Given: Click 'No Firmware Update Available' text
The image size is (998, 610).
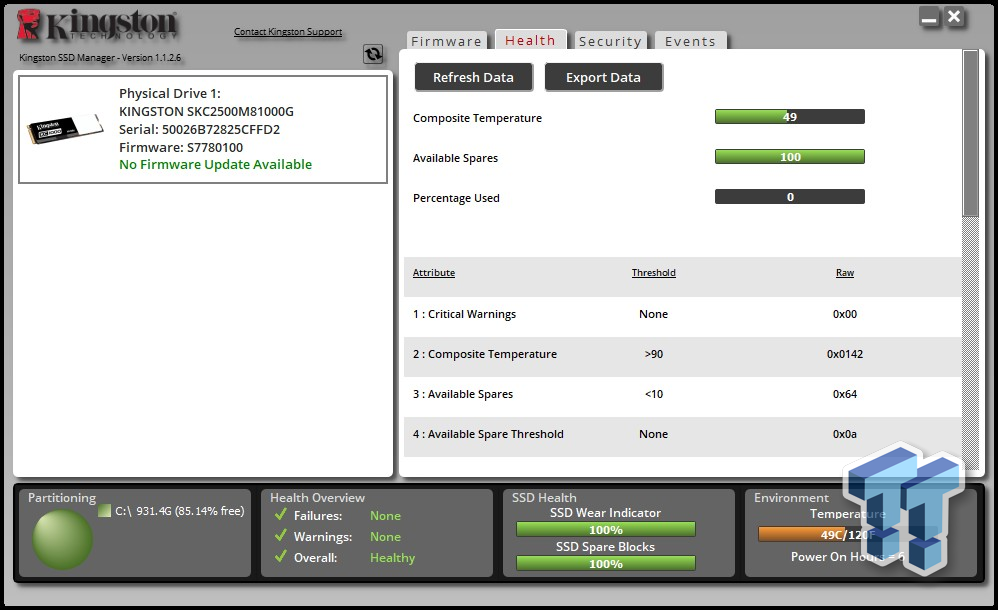Looking at the screenshot, I should pos(215,164).
